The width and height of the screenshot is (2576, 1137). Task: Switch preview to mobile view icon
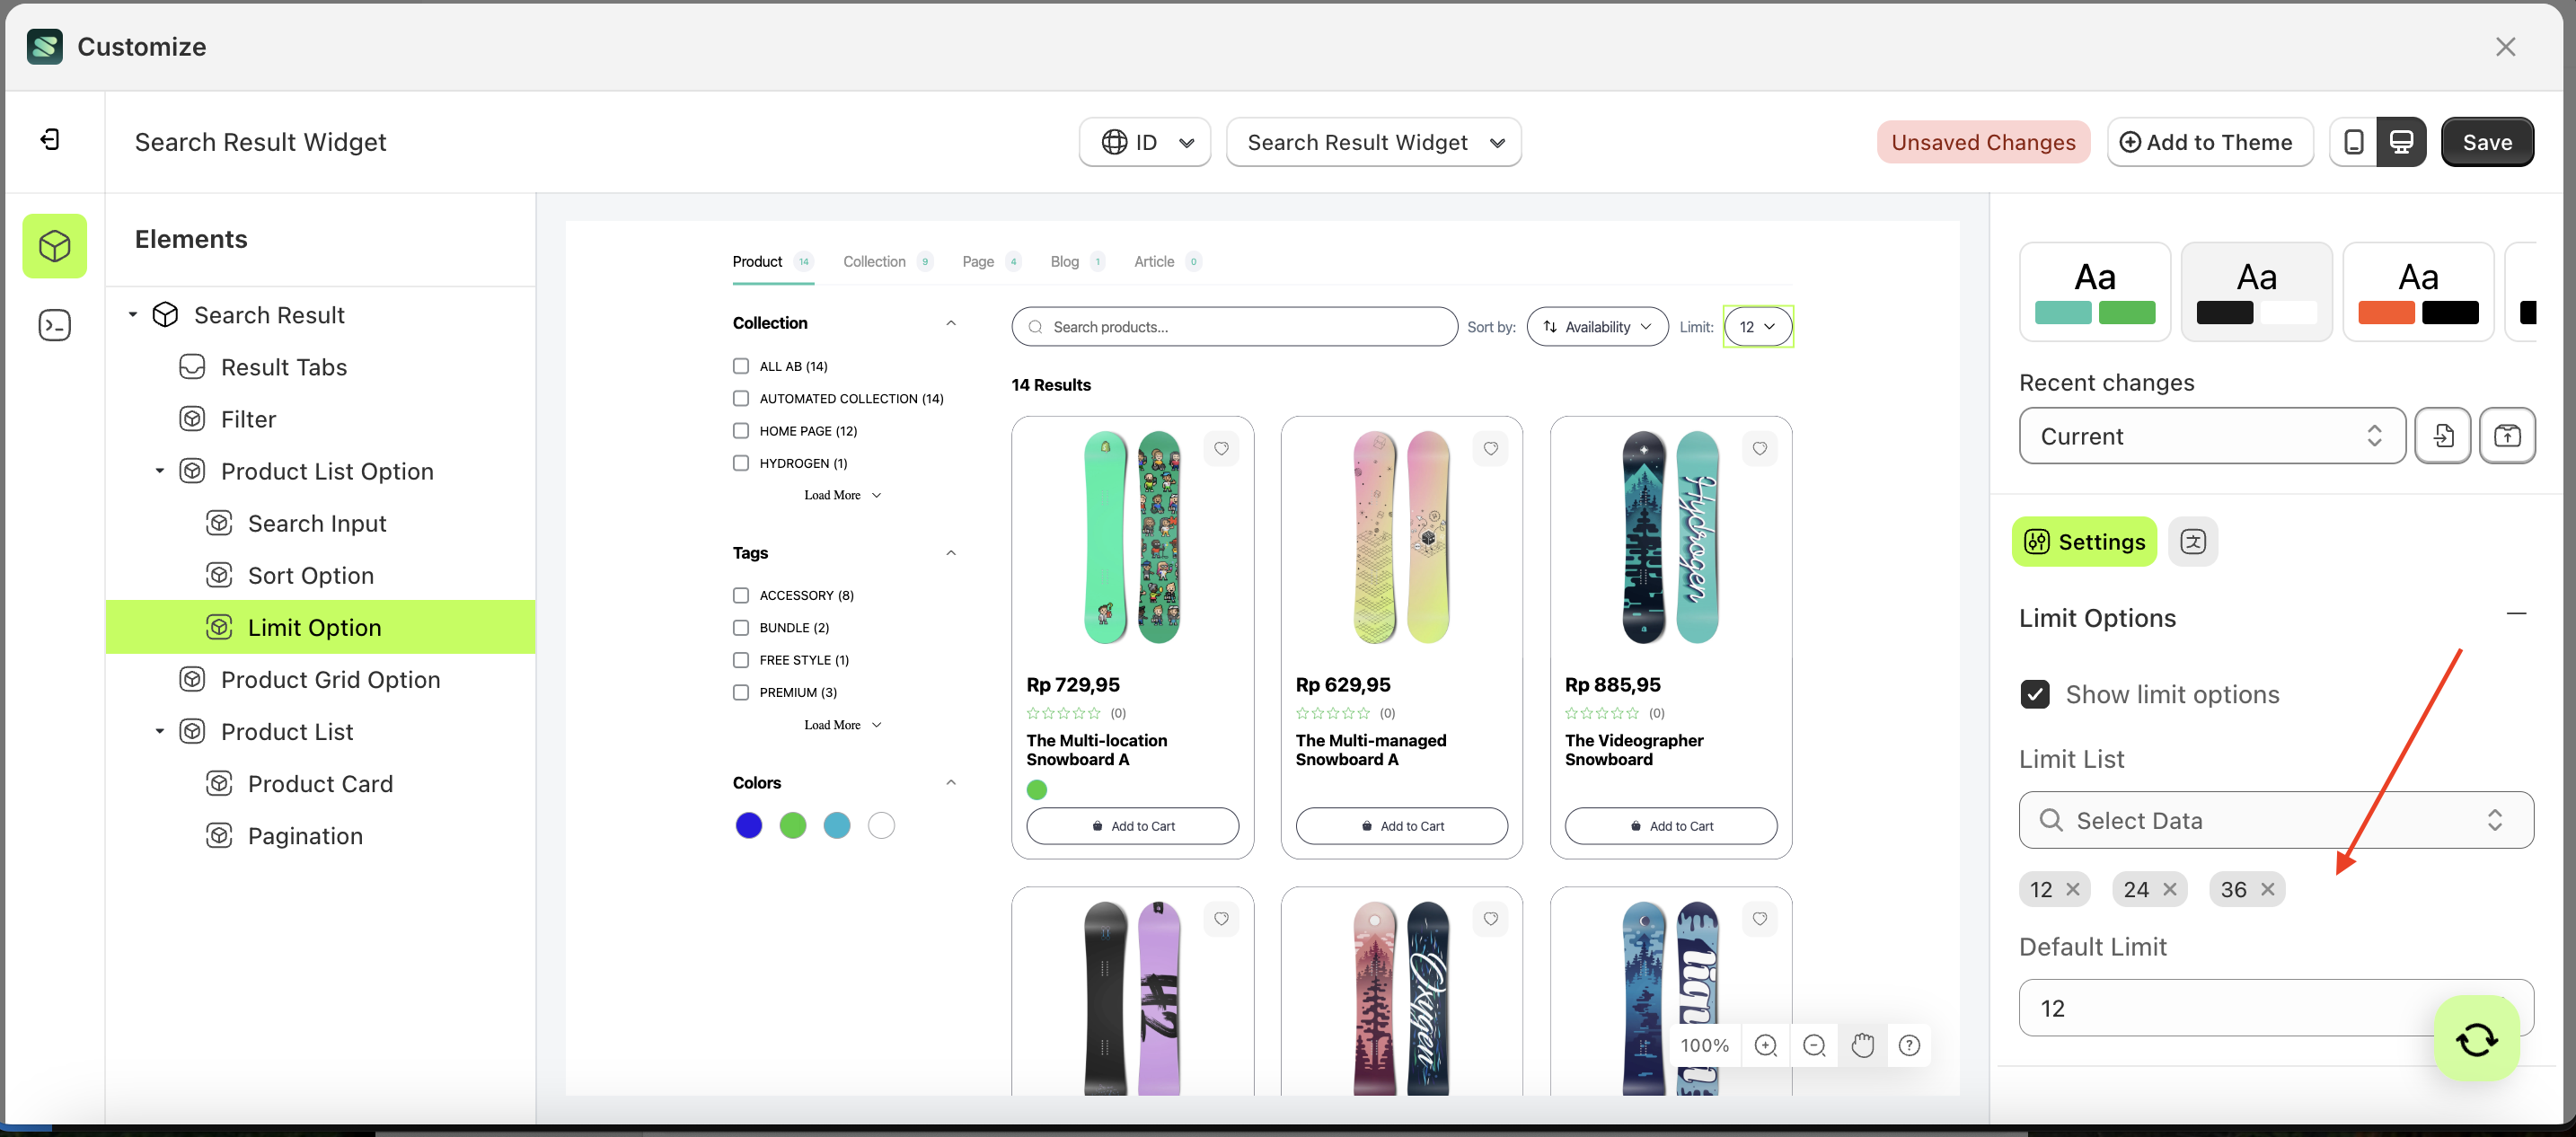[x=2354, y=141]
